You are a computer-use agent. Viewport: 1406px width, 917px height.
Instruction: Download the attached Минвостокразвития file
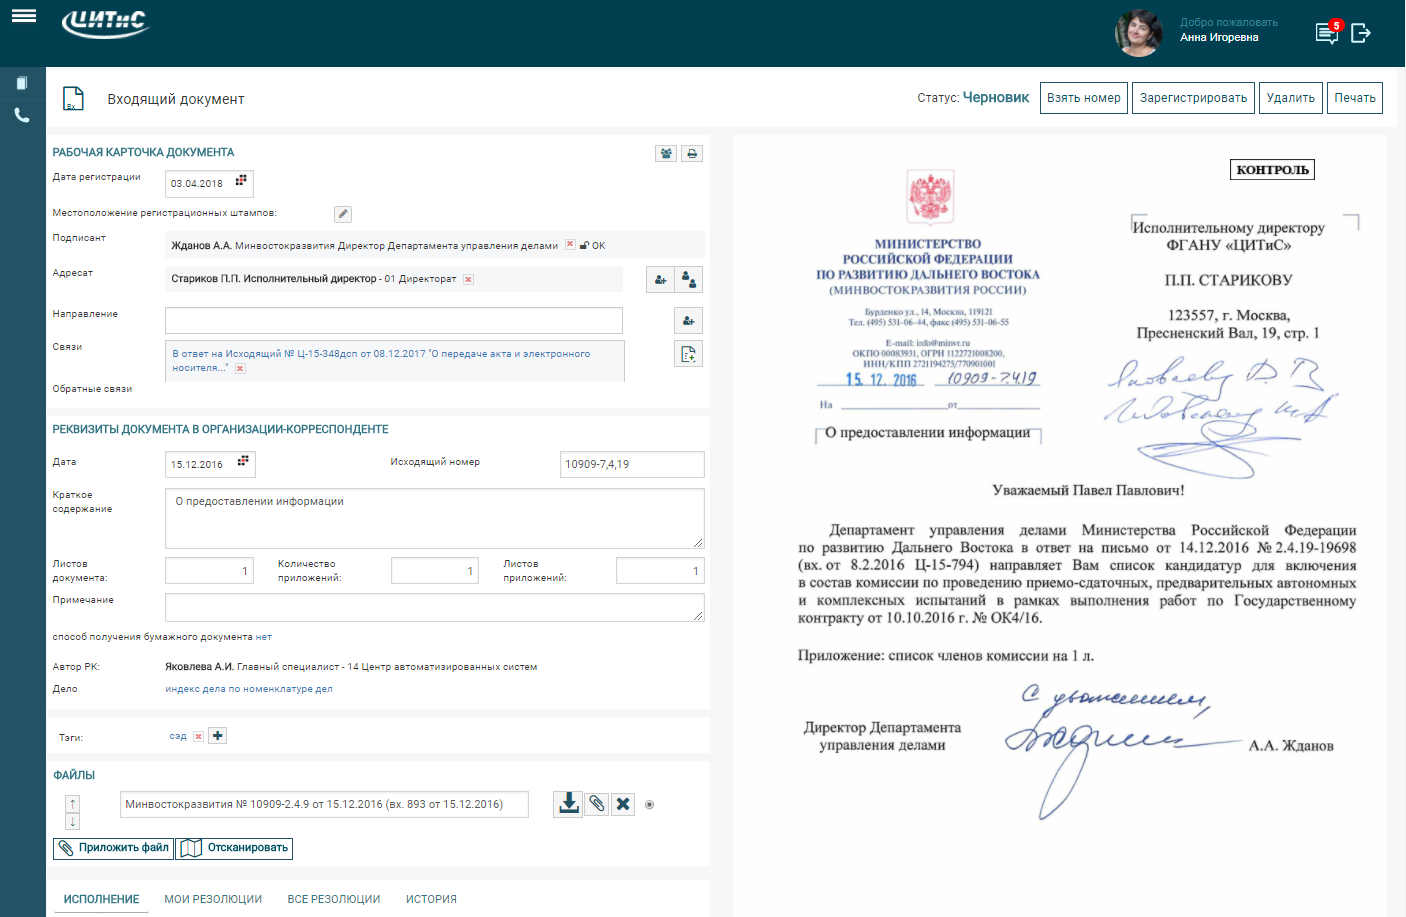point(568,804)
